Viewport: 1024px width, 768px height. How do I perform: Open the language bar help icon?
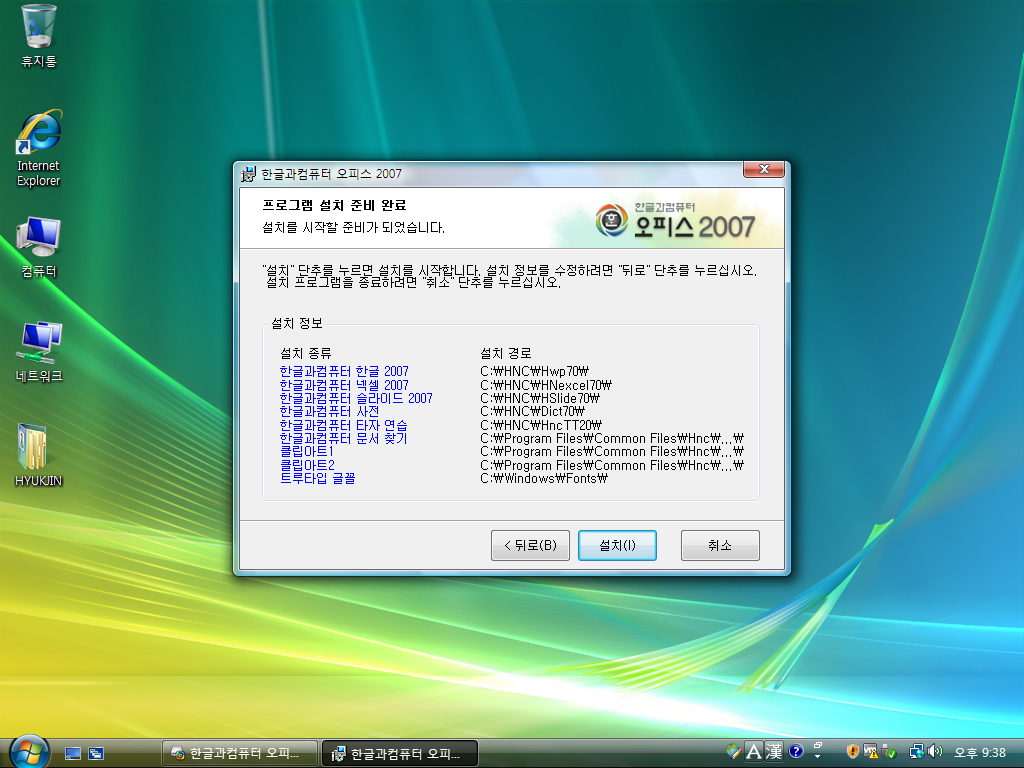click(795, 751)
